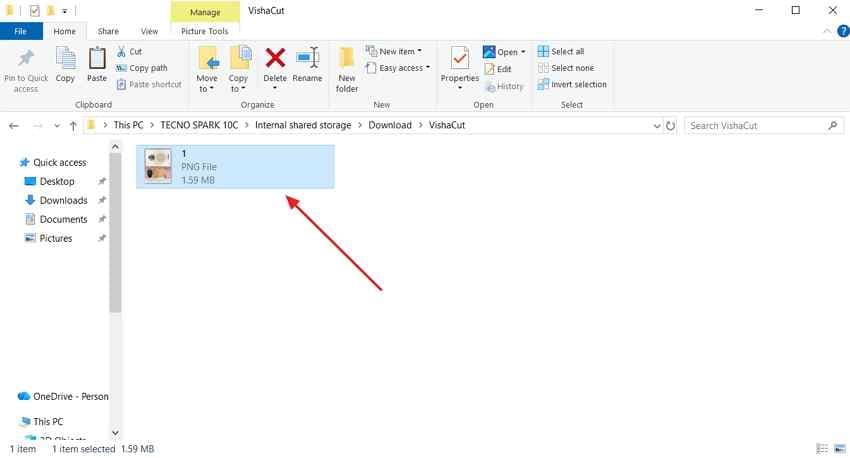Open Desktop in the navigation pane

click(x=50, y=182)
